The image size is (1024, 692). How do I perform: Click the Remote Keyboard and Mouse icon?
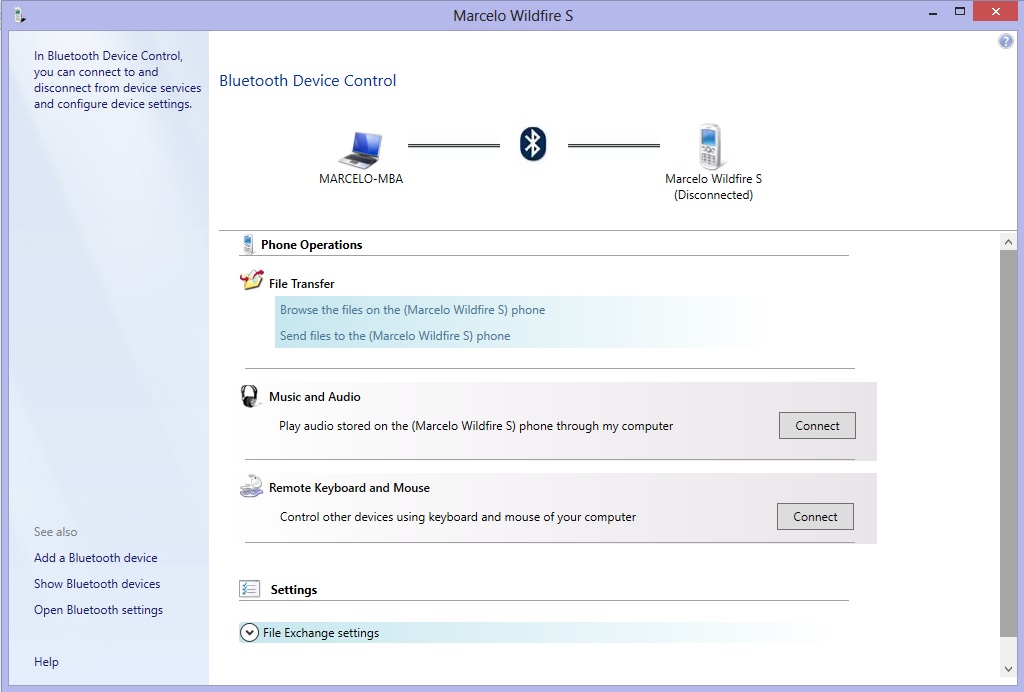[x=251, y=486]
